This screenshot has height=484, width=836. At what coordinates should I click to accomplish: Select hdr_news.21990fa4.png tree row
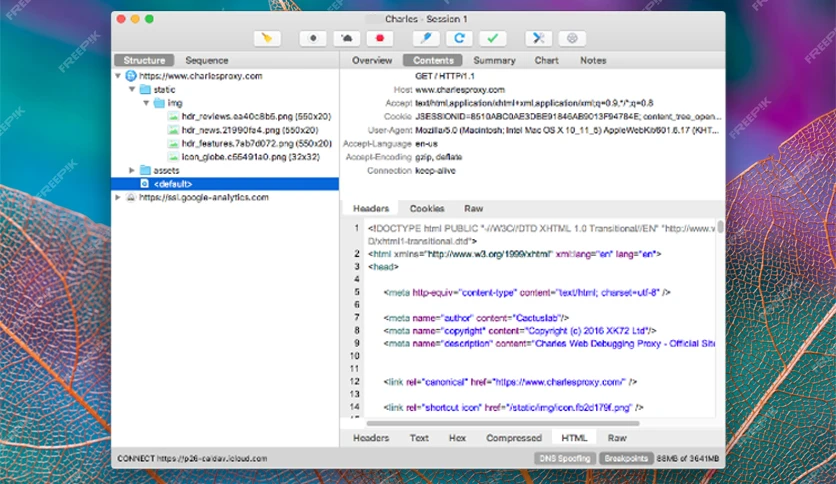(225, 130)
